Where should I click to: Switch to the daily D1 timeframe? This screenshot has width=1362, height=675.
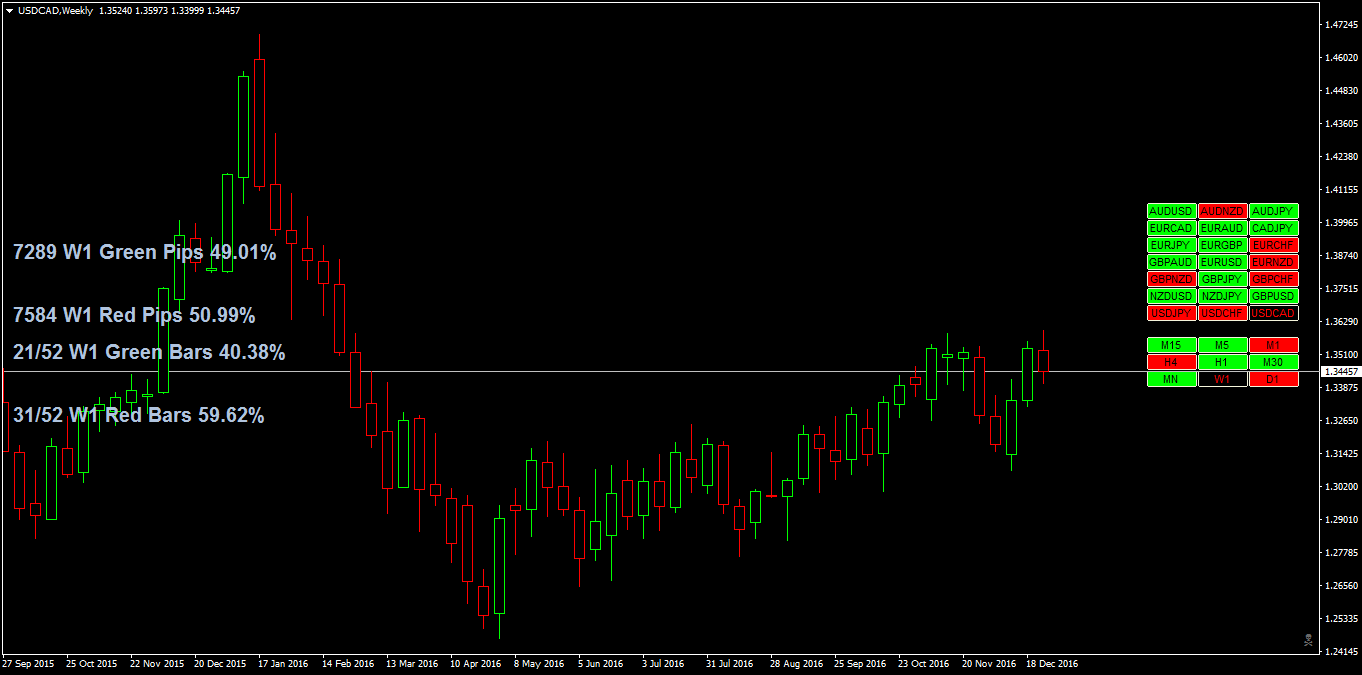coord(1273,379)
